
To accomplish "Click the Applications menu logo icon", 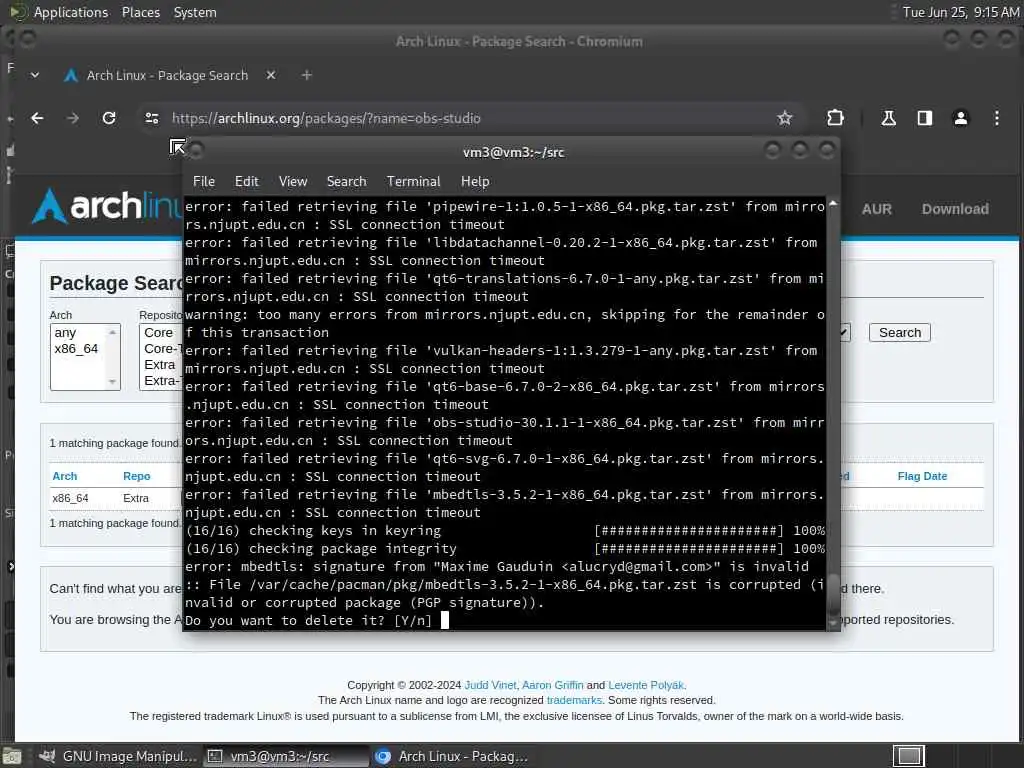I will point(18,12).
